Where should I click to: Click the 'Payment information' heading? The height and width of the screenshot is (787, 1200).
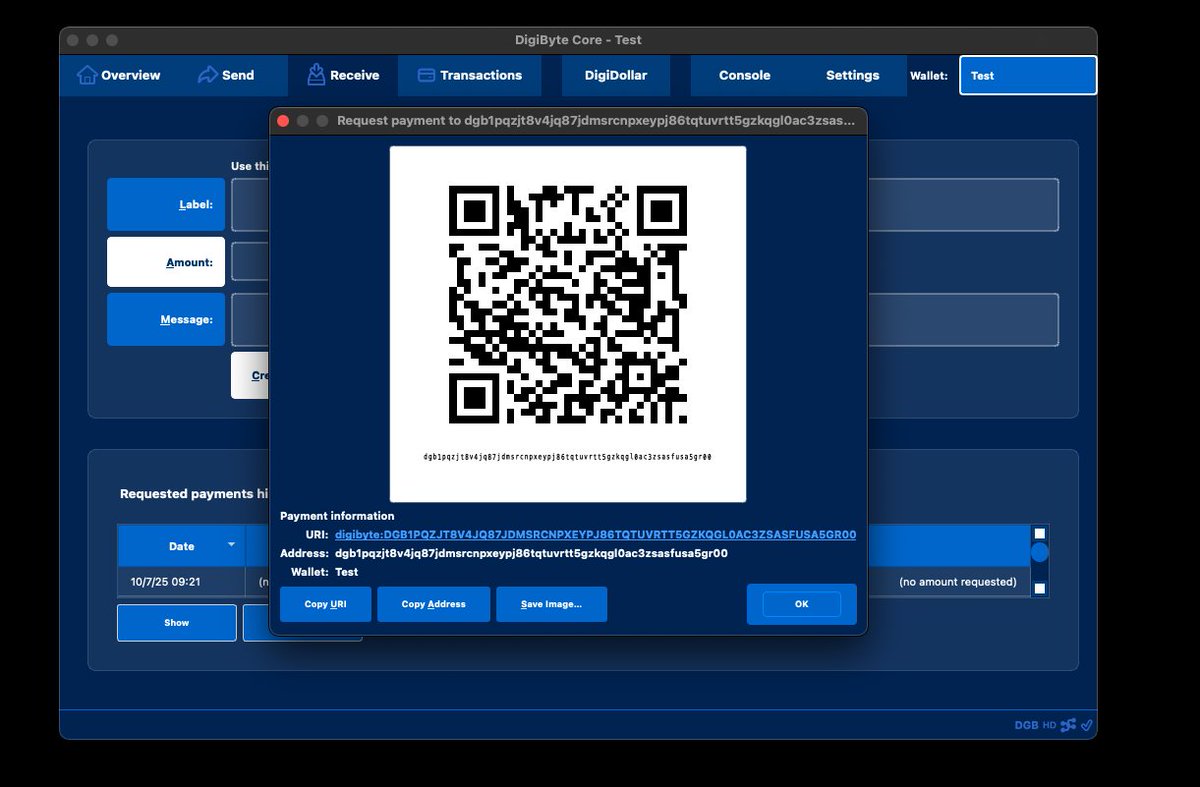(337, 516)
